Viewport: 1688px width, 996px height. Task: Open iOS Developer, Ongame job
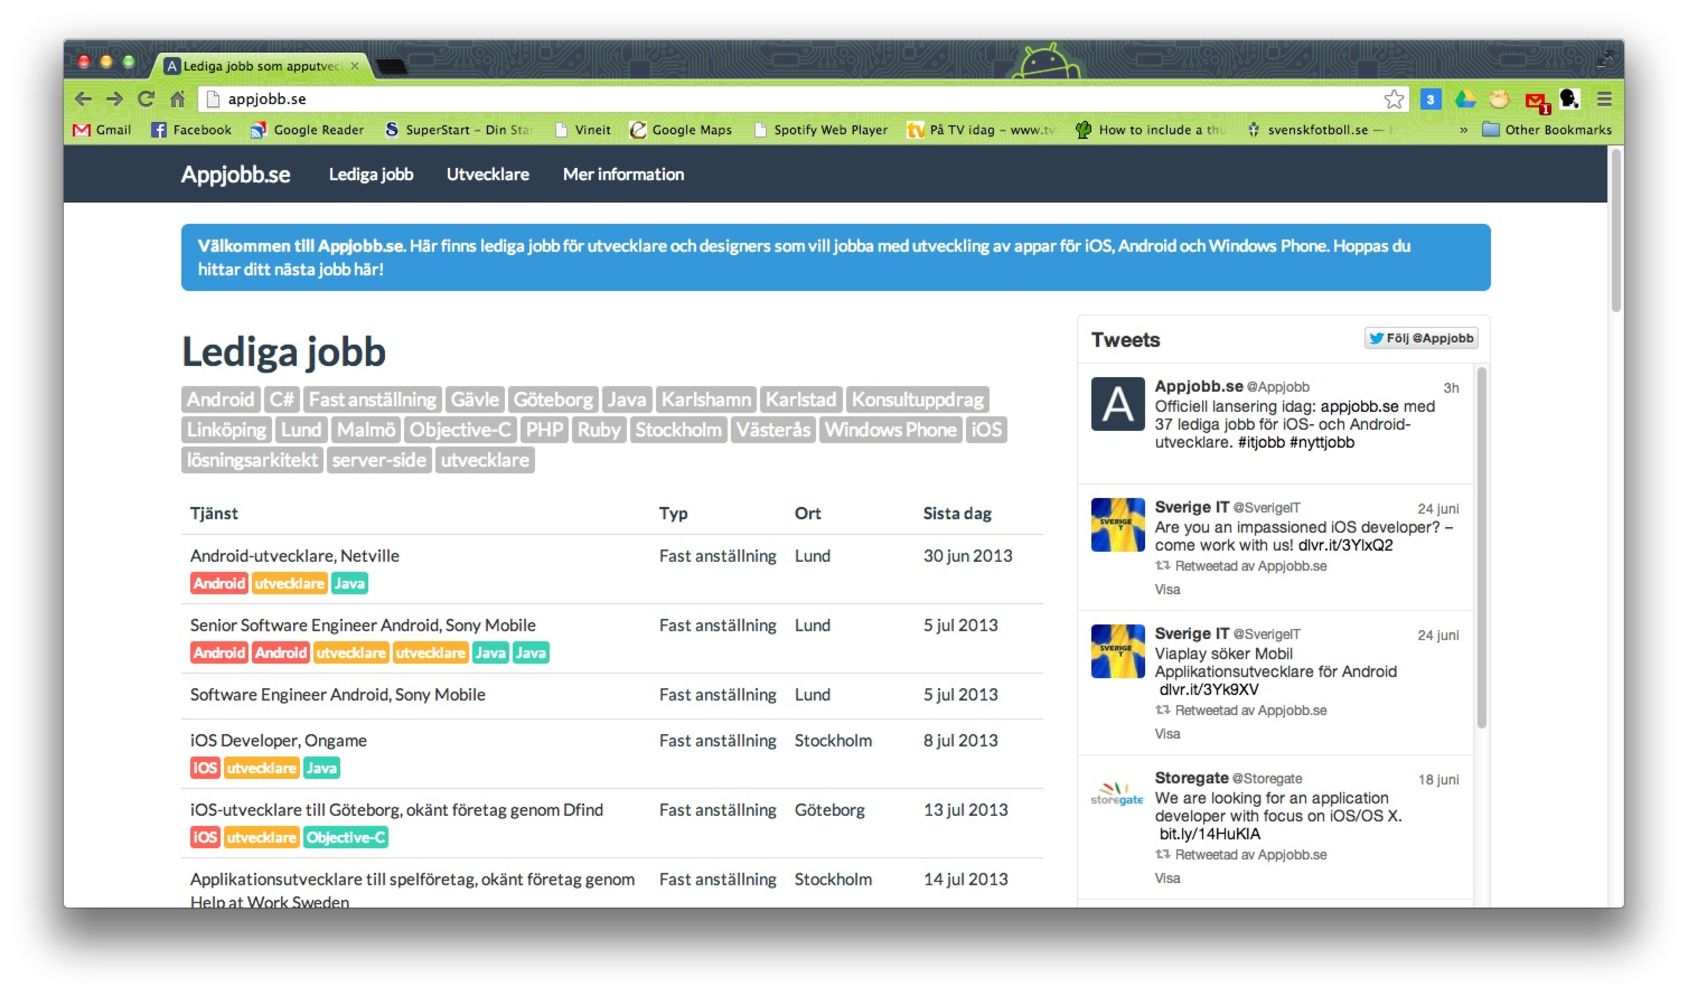coord(278,740)
